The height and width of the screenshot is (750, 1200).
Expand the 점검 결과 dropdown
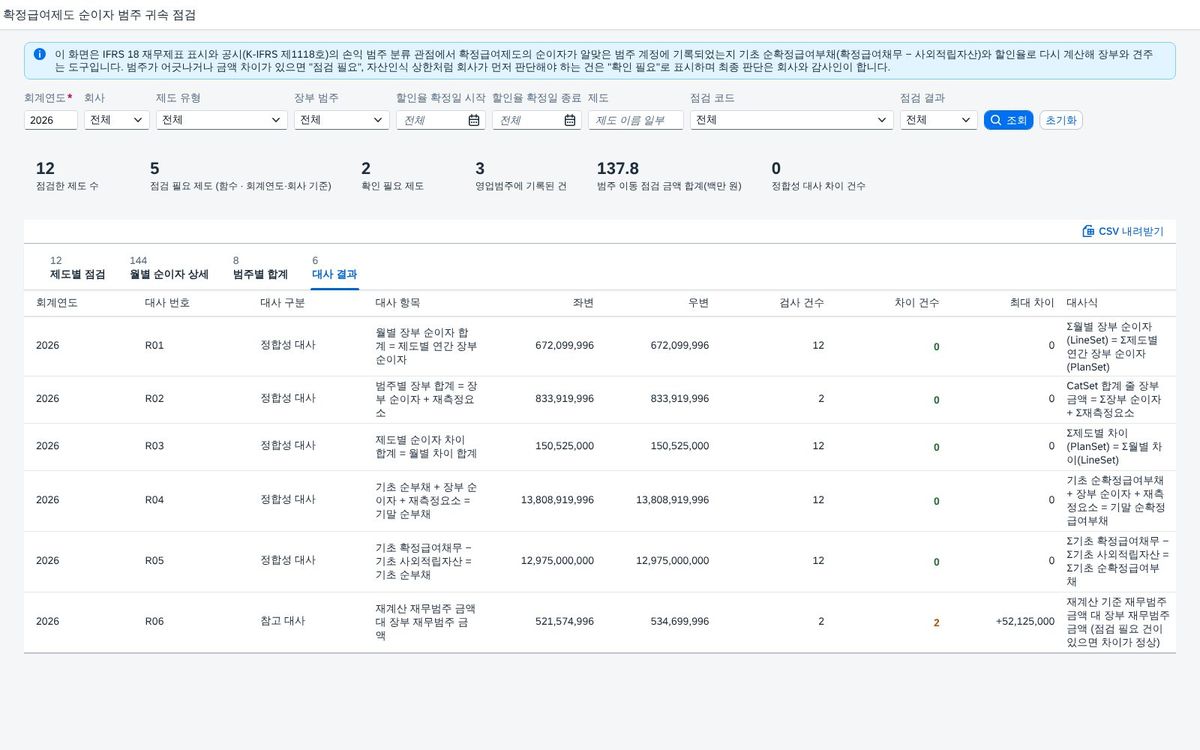[938, 120]
